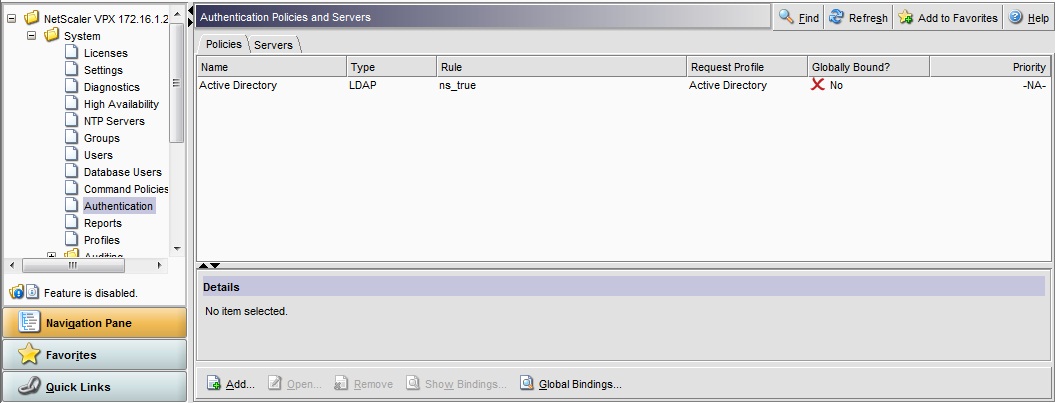Click the Open... button
The height and width of the screenshot is (403, 1055).
pyautogui.click(x=295, y=384)
